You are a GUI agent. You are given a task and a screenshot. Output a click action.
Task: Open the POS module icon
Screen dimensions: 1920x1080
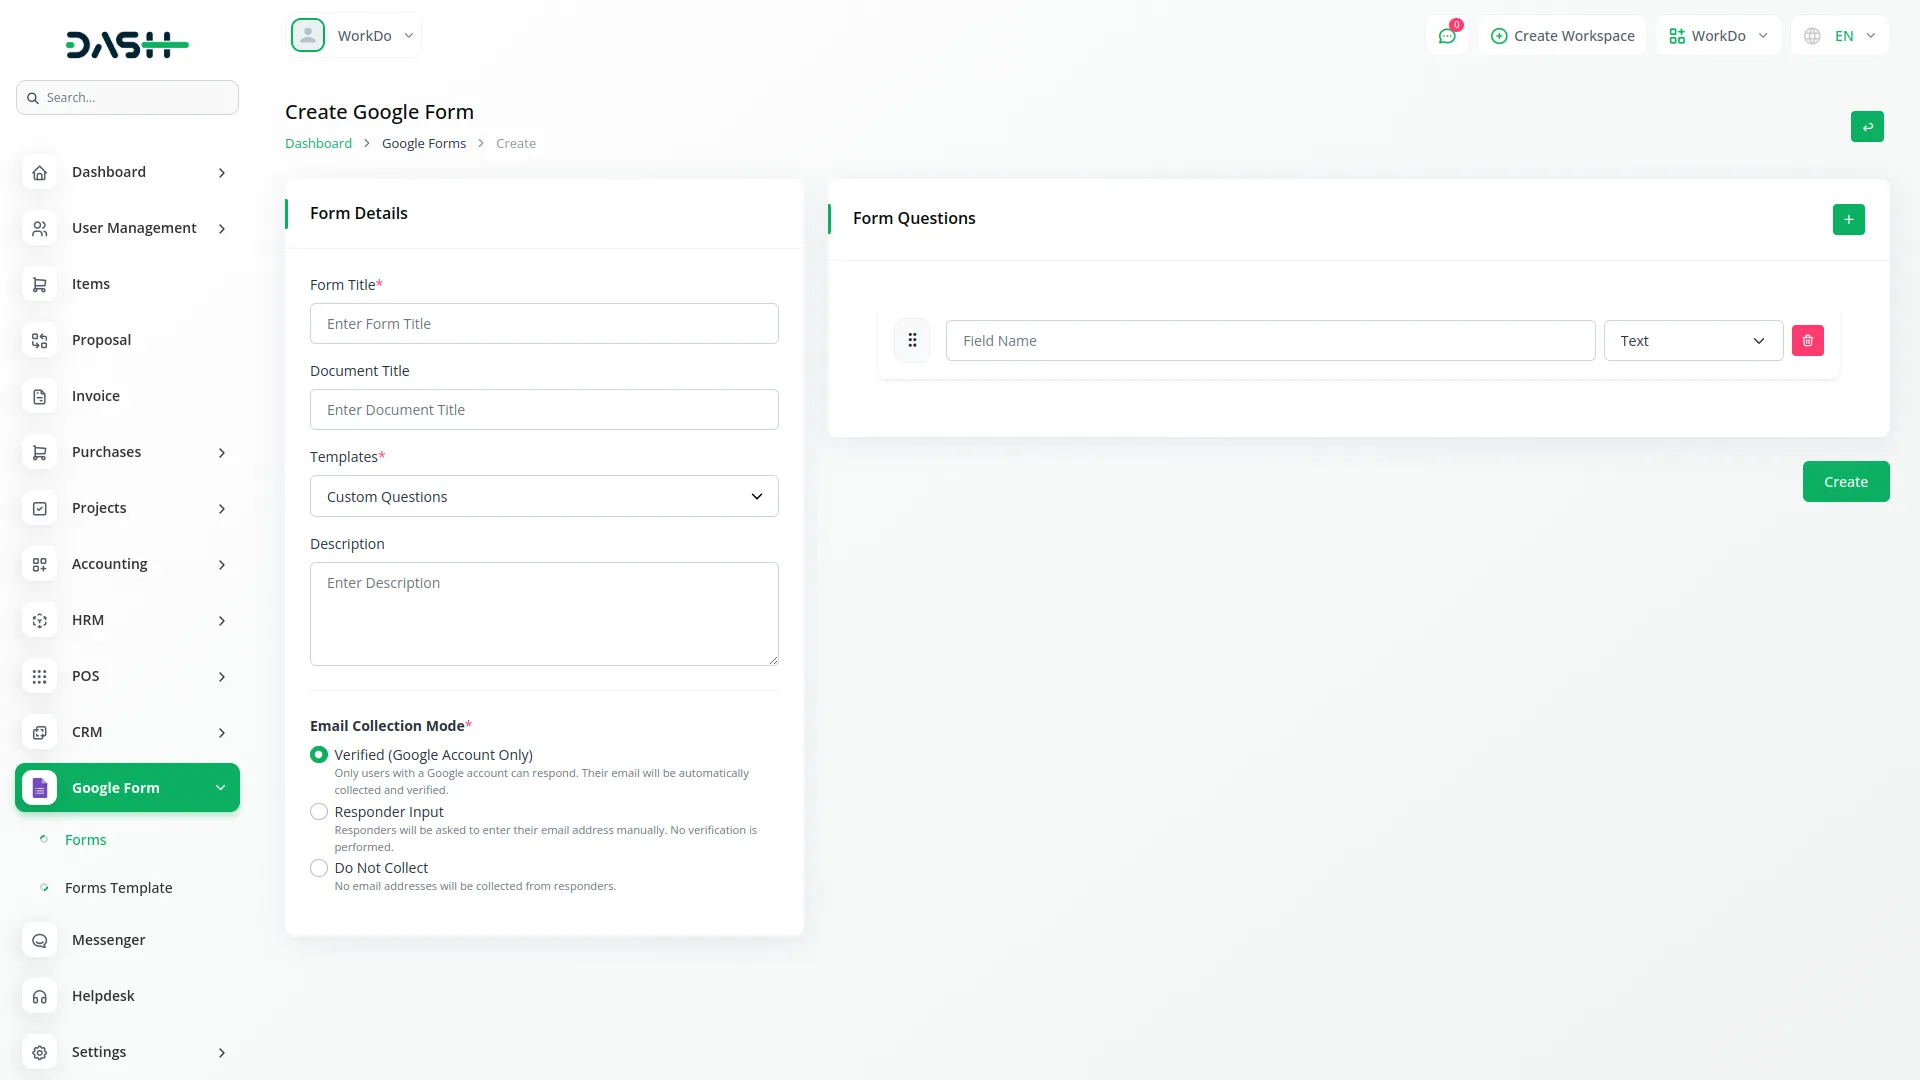click(39, 676)
